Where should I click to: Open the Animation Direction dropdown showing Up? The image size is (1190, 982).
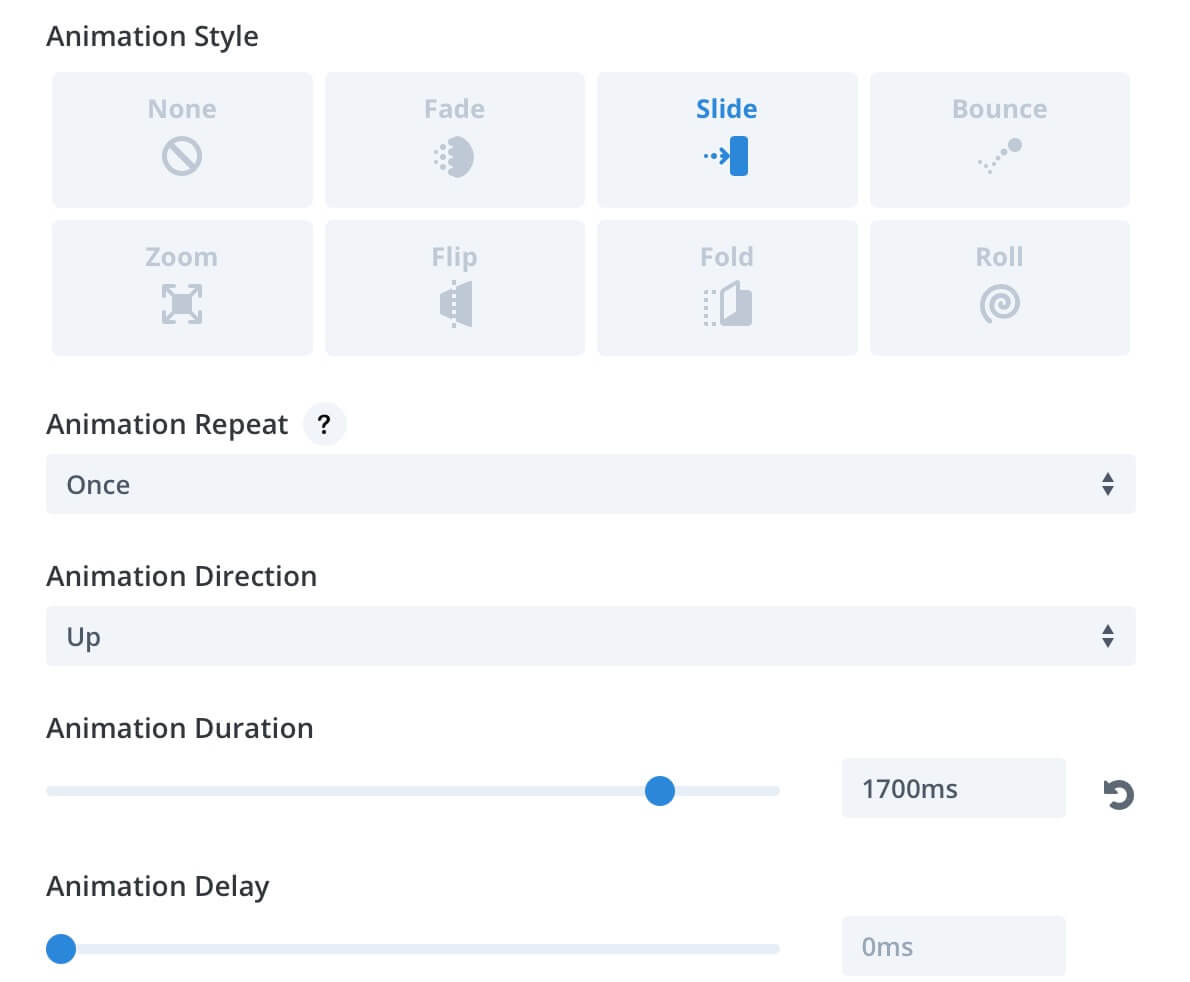click(x=590, y=636)
